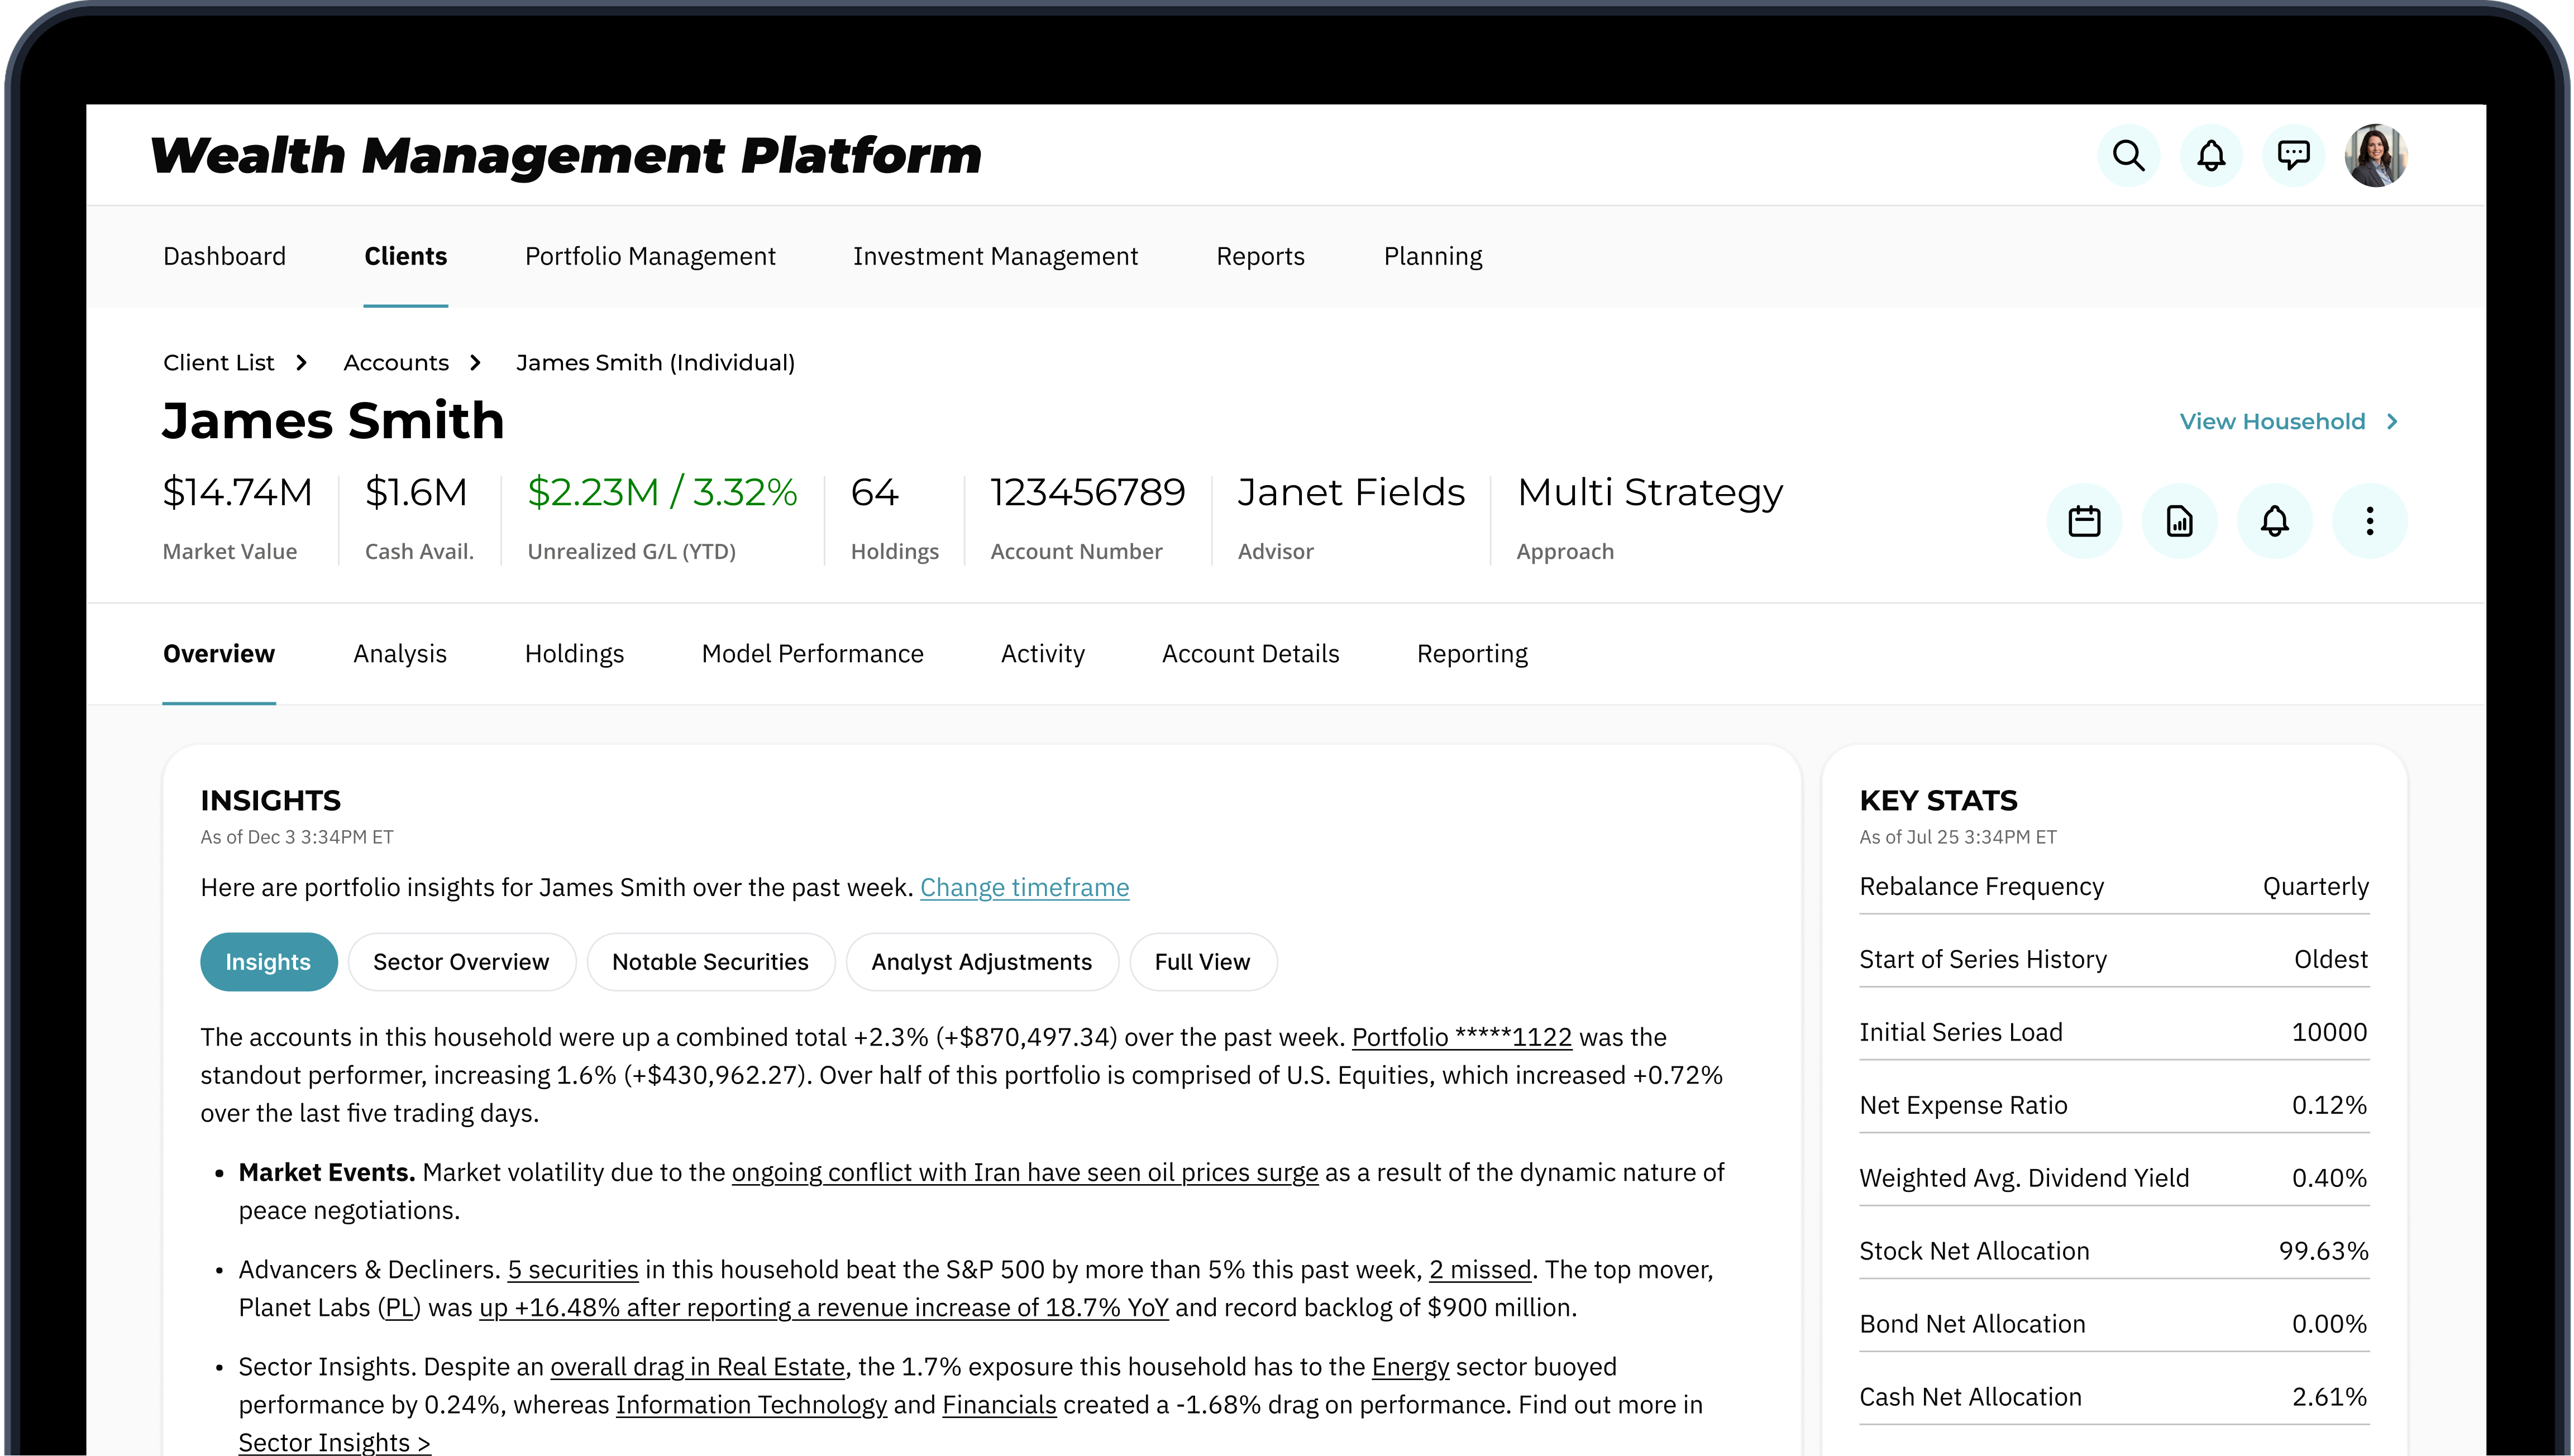Open Investment Management tab
2574x1456 pixels.
(x=995, y=256)
